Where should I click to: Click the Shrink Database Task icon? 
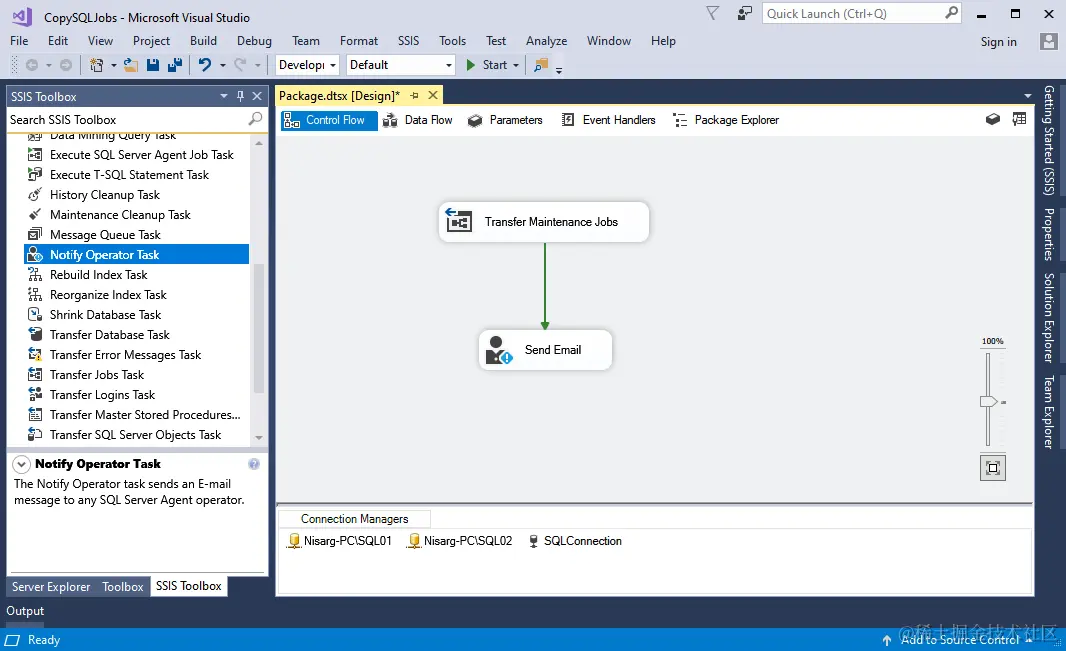click(x=35, y=315)
